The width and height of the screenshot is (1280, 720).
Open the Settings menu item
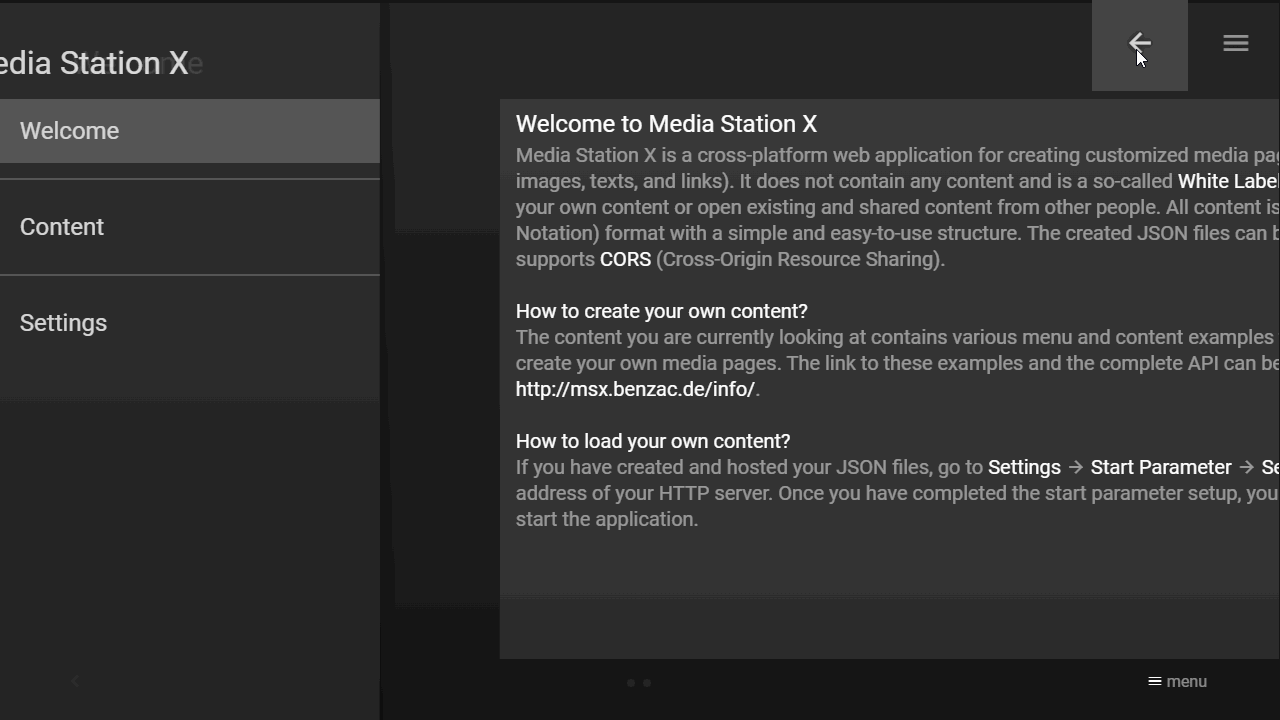click(190, 323)
